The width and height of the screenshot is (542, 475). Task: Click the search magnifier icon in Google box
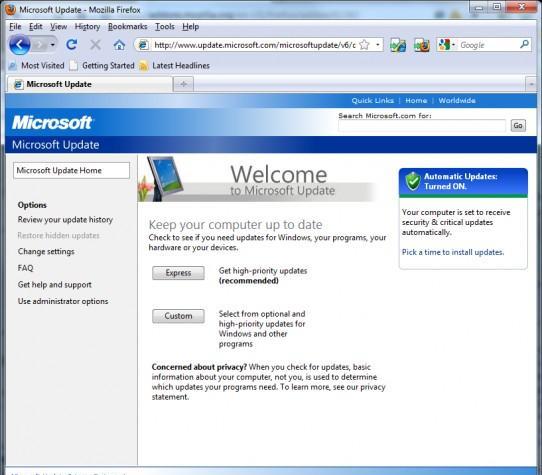tap(524, 45)
